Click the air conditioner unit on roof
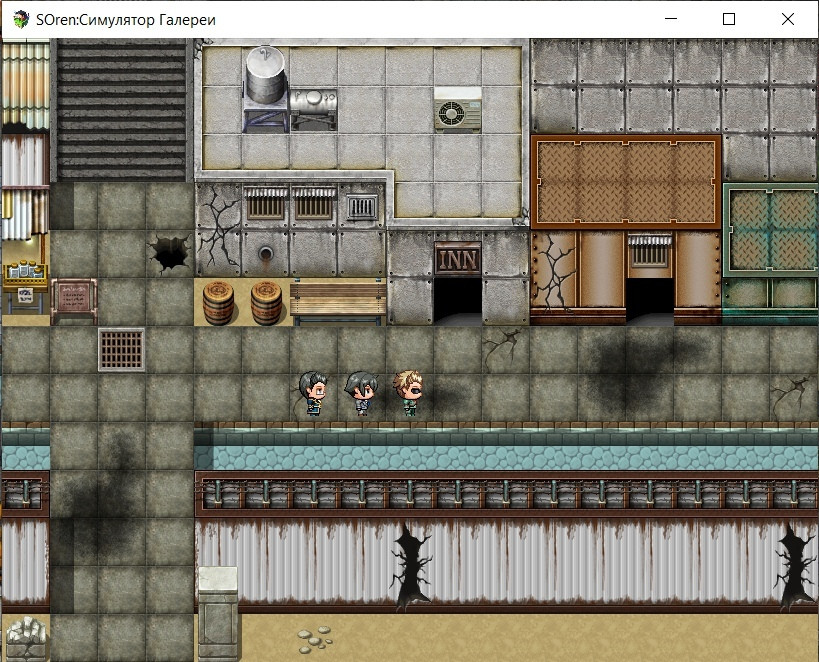819x662 pixels. [458, 109]
